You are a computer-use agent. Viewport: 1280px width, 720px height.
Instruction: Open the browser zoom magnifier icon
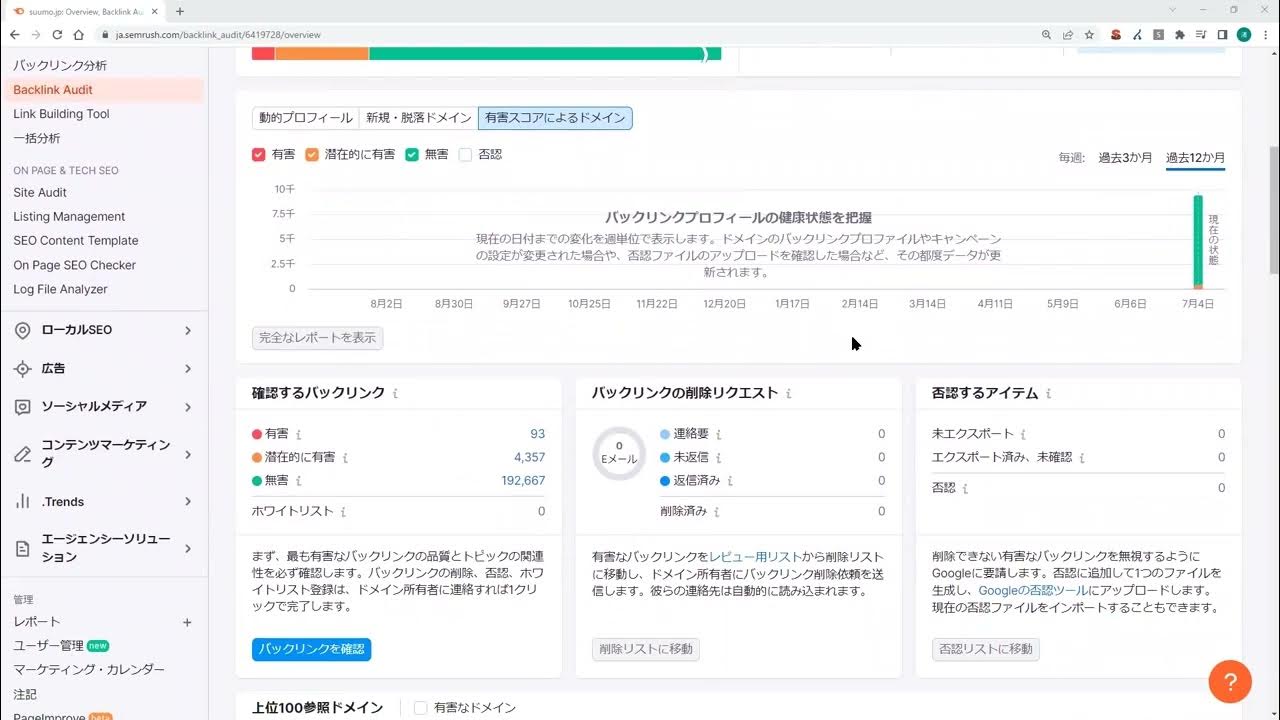tap(1046, 34)
